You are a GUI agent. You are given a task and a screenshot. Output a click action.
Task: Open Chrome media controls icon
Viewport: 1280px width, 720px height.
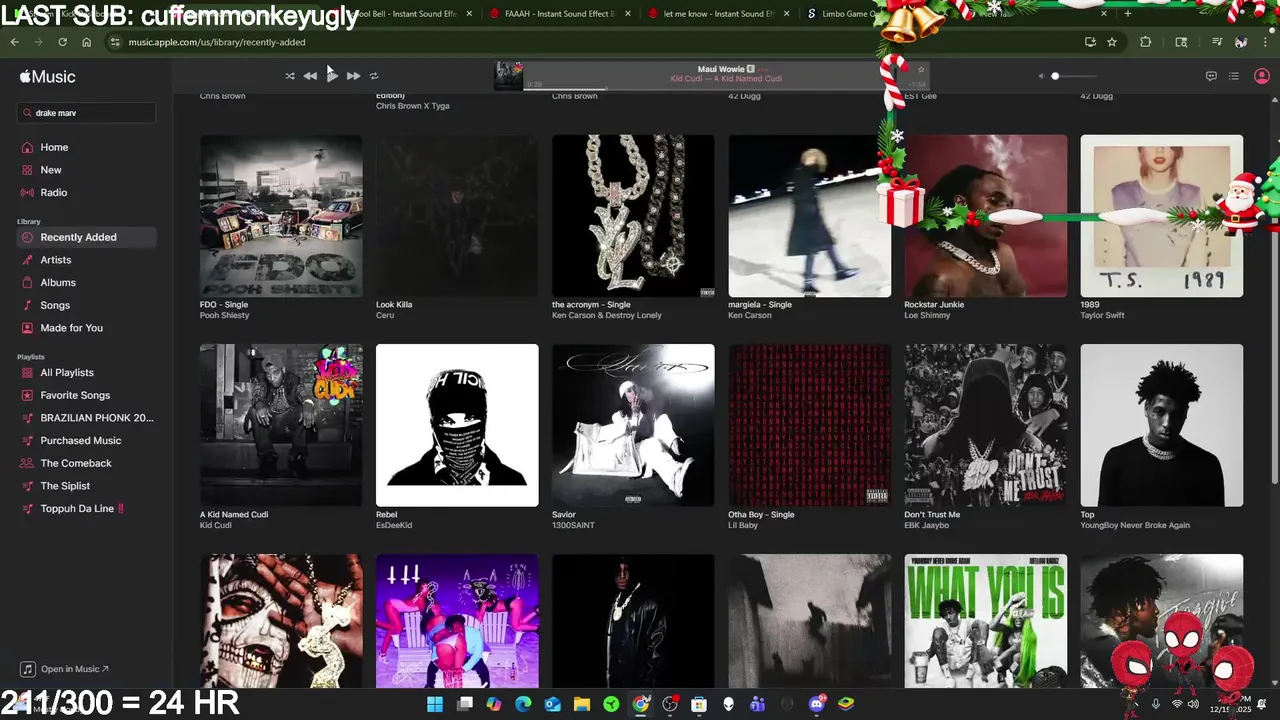point(1217,42)
